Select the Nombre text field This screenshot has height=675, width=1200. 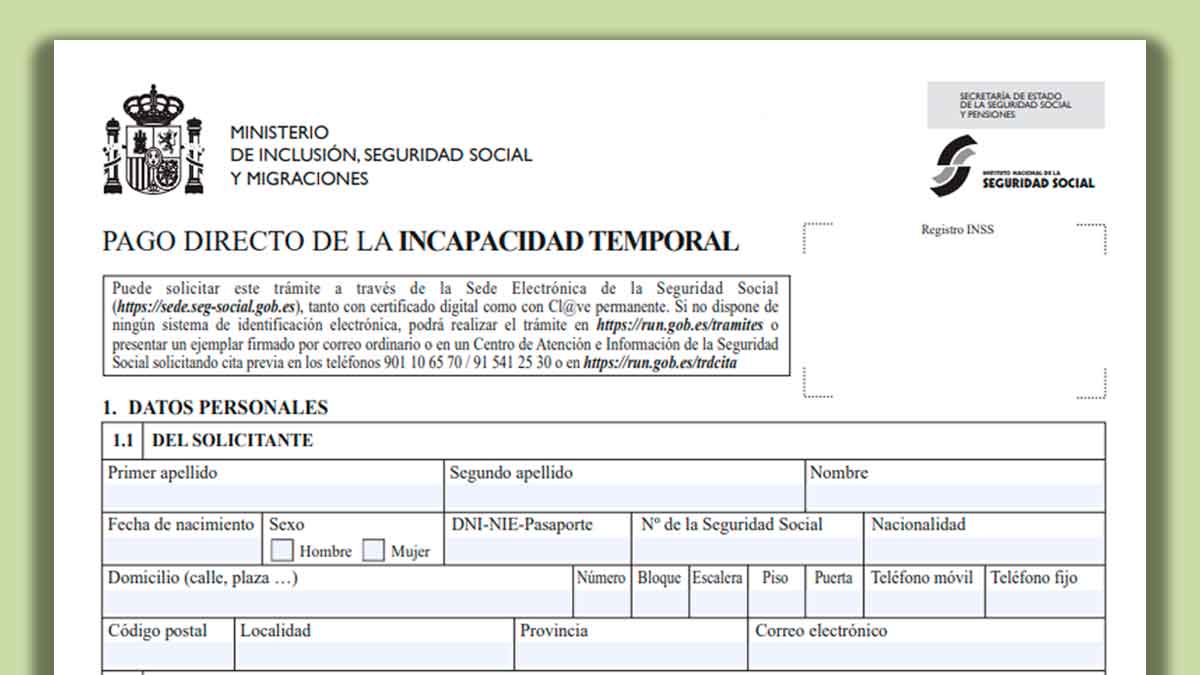(954, 497)
